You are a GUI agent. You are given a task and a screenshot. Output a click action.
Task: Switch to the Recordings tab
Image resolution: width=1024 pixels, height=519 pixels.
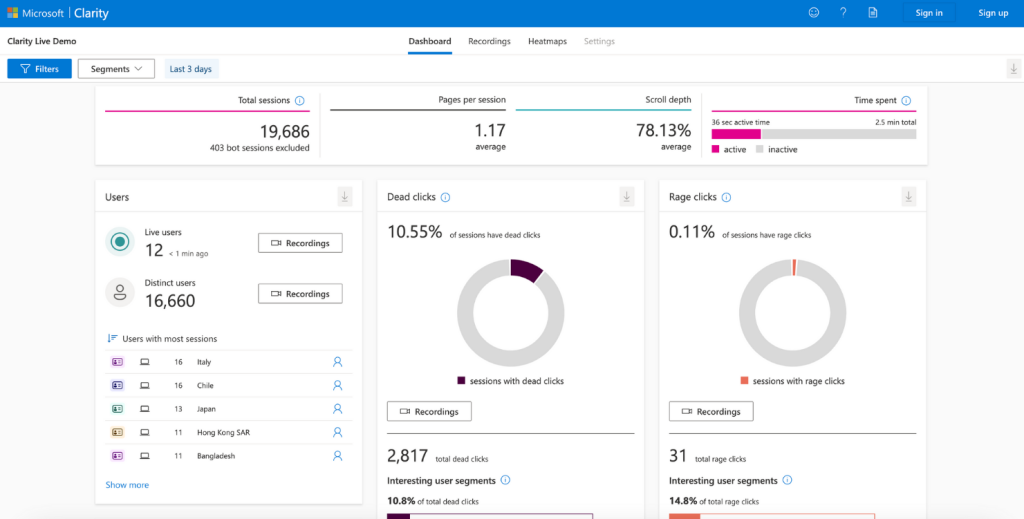(x=489, y=41)
